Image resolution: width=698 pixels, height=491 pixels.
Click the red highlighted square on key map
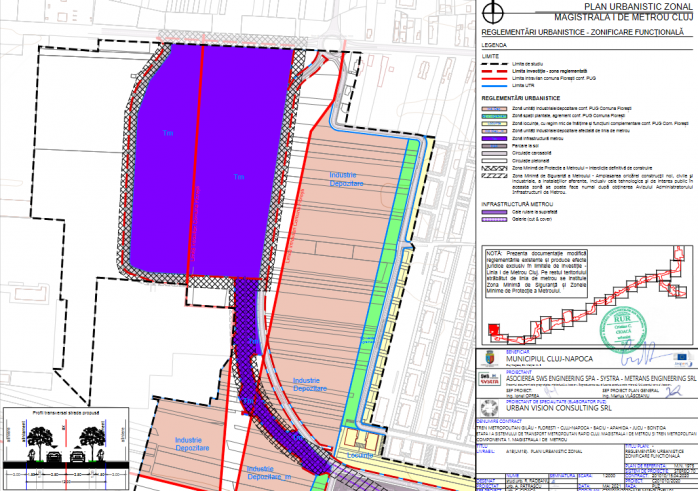(x=493, y=329)
